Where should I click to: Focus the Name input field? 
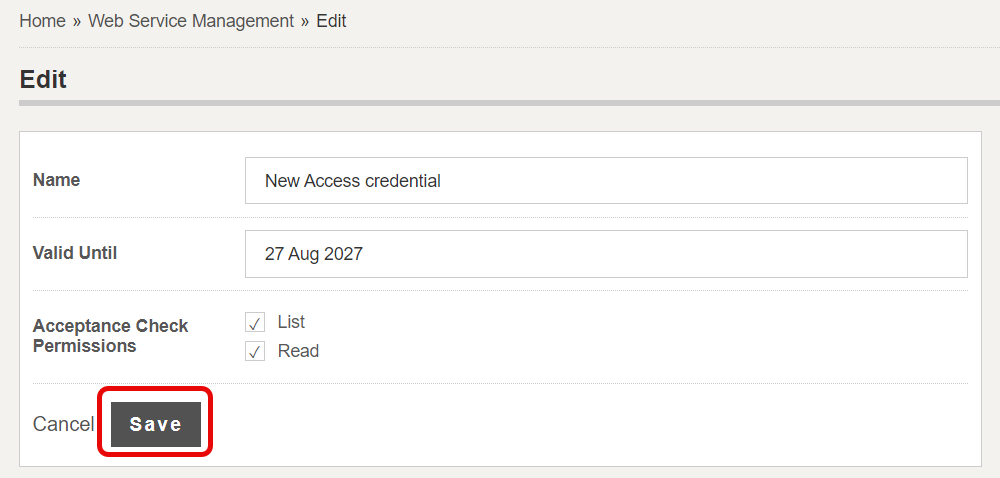click(x=606, y=180)
